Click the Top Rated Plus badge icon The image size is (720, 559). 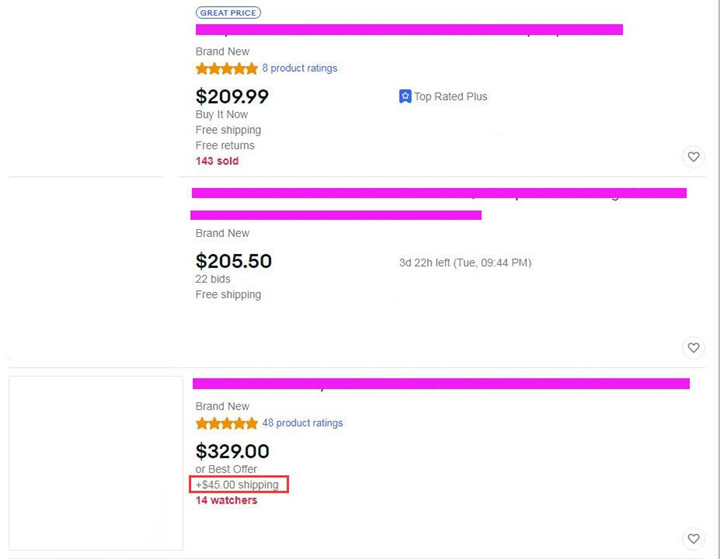(405, 97)
